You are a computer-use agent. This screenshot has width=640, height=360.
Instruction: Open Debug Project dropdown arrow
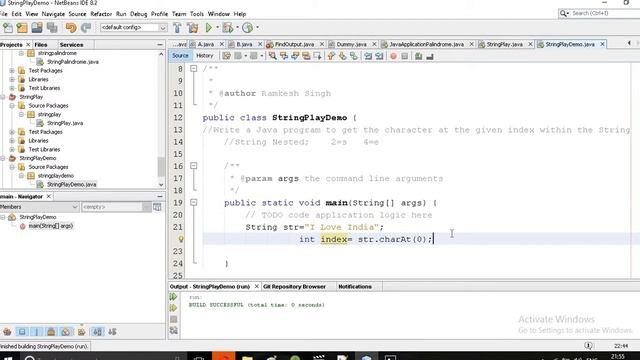click(237, 28)
